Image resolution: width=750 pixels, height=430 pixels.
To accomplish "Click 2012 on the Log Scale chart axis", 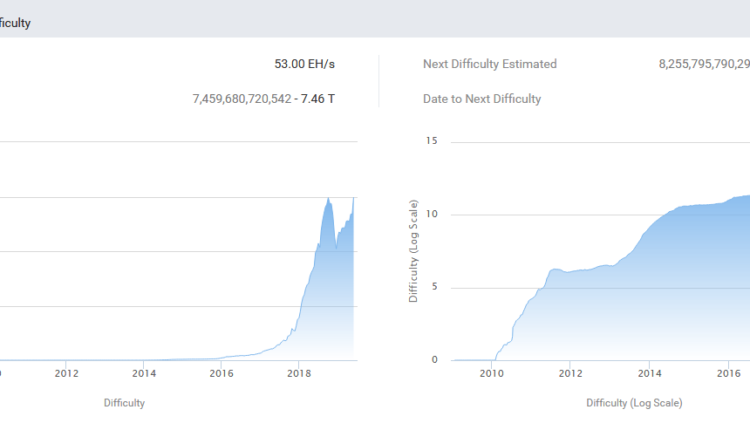I will pyautogui.click(x=570, y=374).
